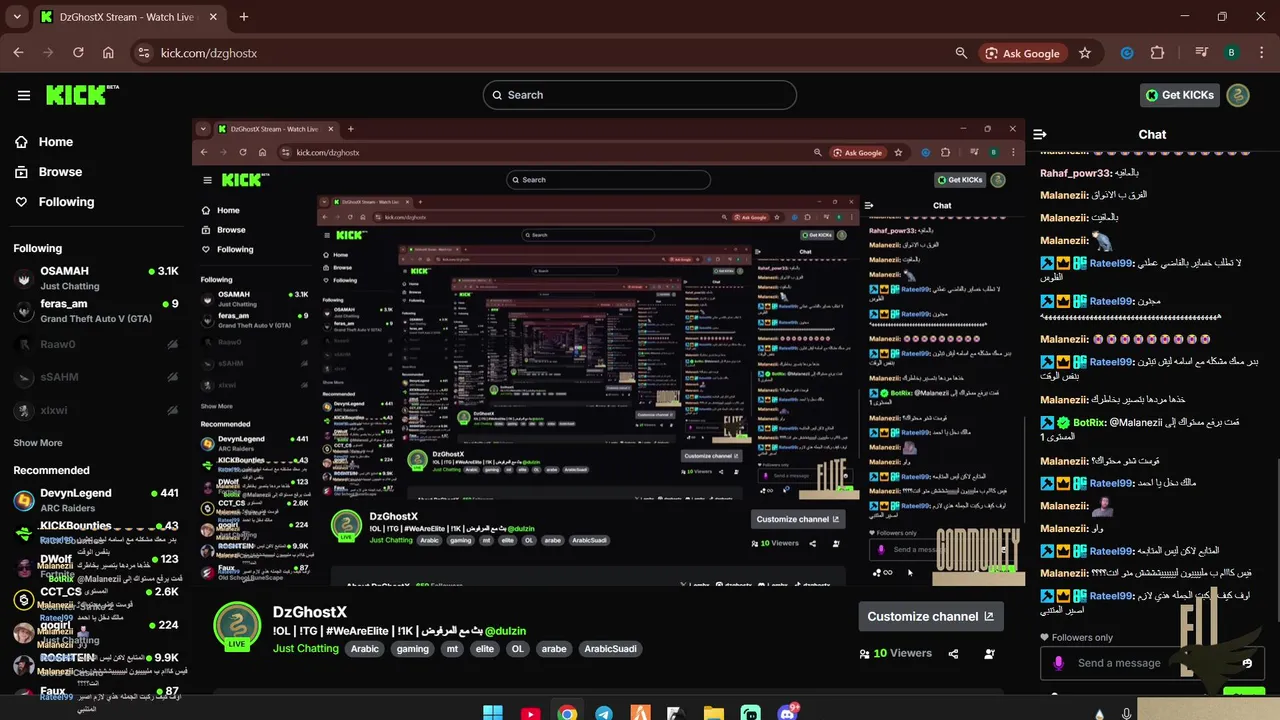Open xlxwi channel in Following list
This screenshot has width=1280, height=720.
95,410
